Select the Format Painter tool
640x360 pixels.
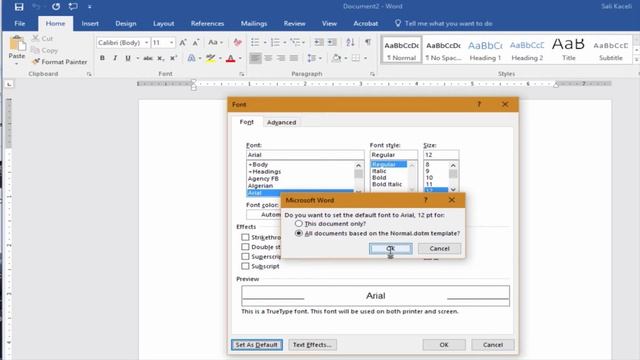[x=60, y=62]
